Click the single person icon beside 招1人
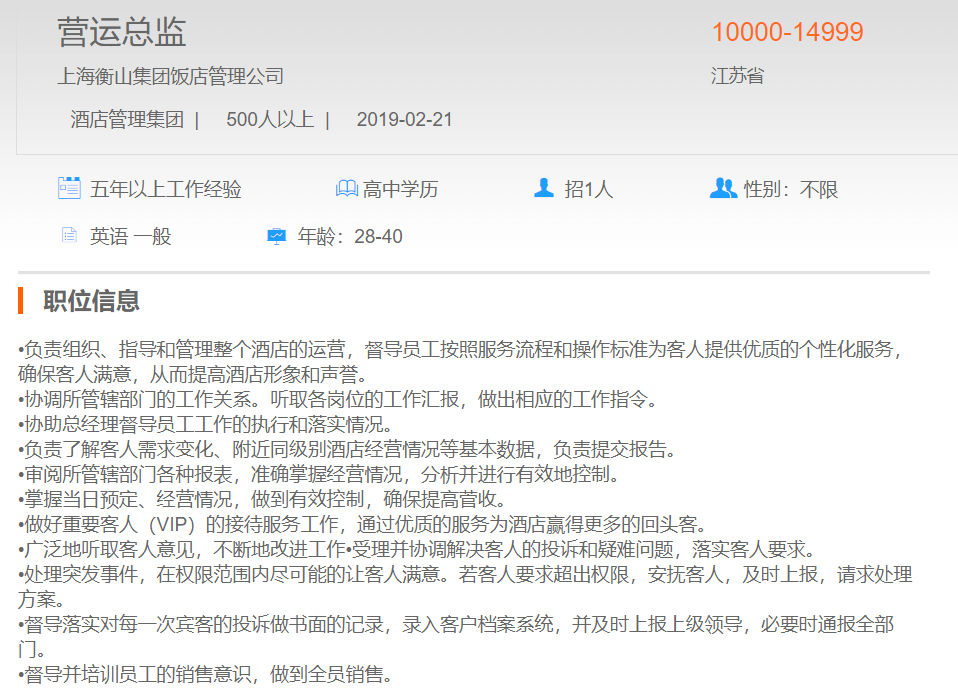The width and height of the screenshot is (958, 696). point(544,188)
